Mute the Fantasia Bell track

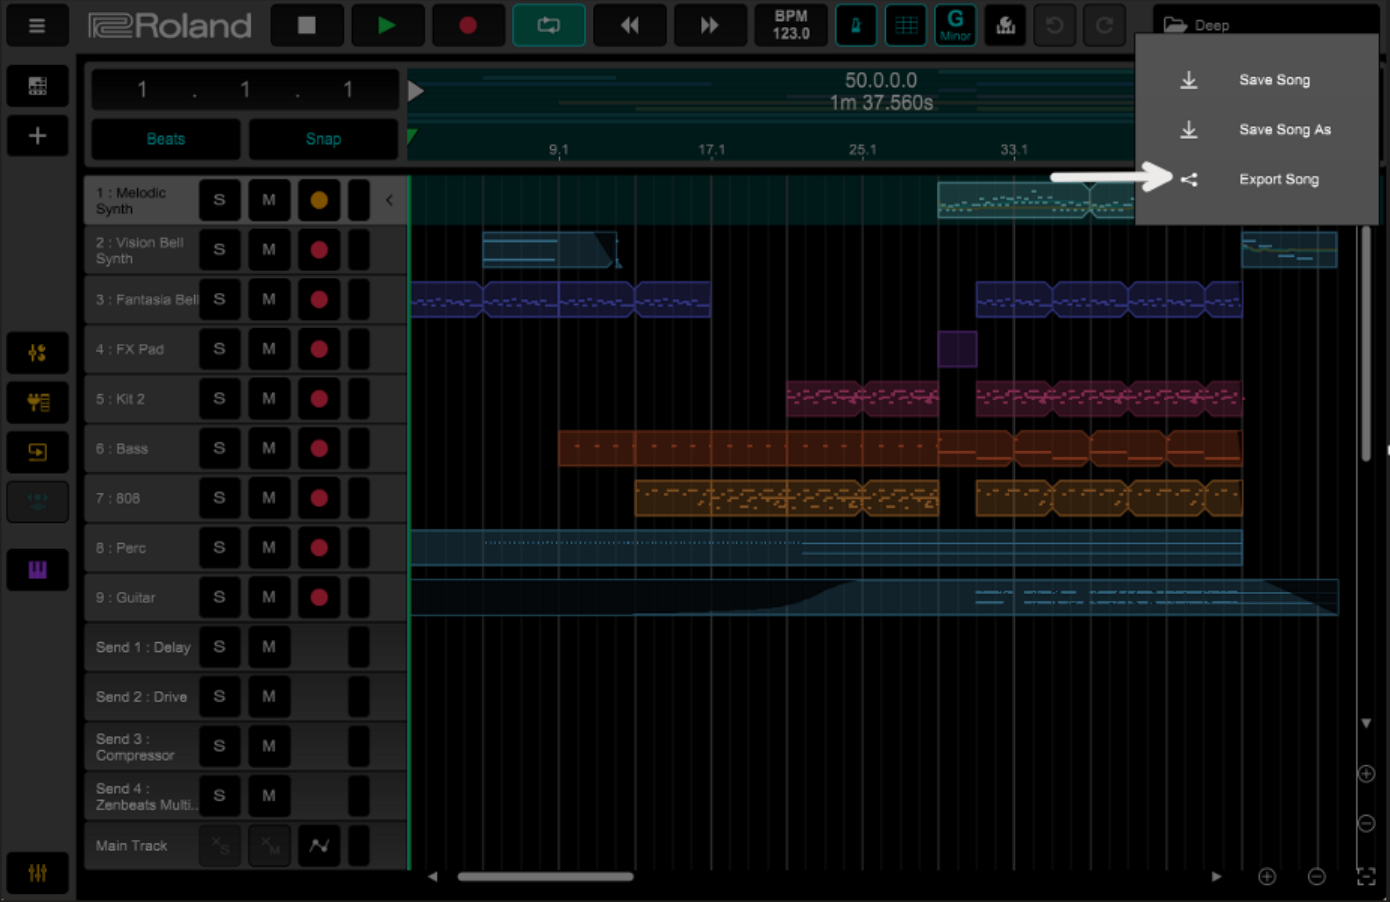click(269, 299)
